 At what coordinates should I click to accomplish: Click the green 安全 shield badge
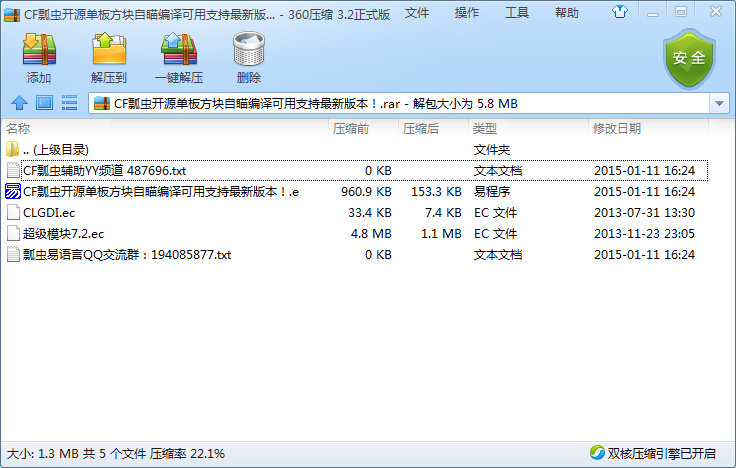click(x=689, y=58)
